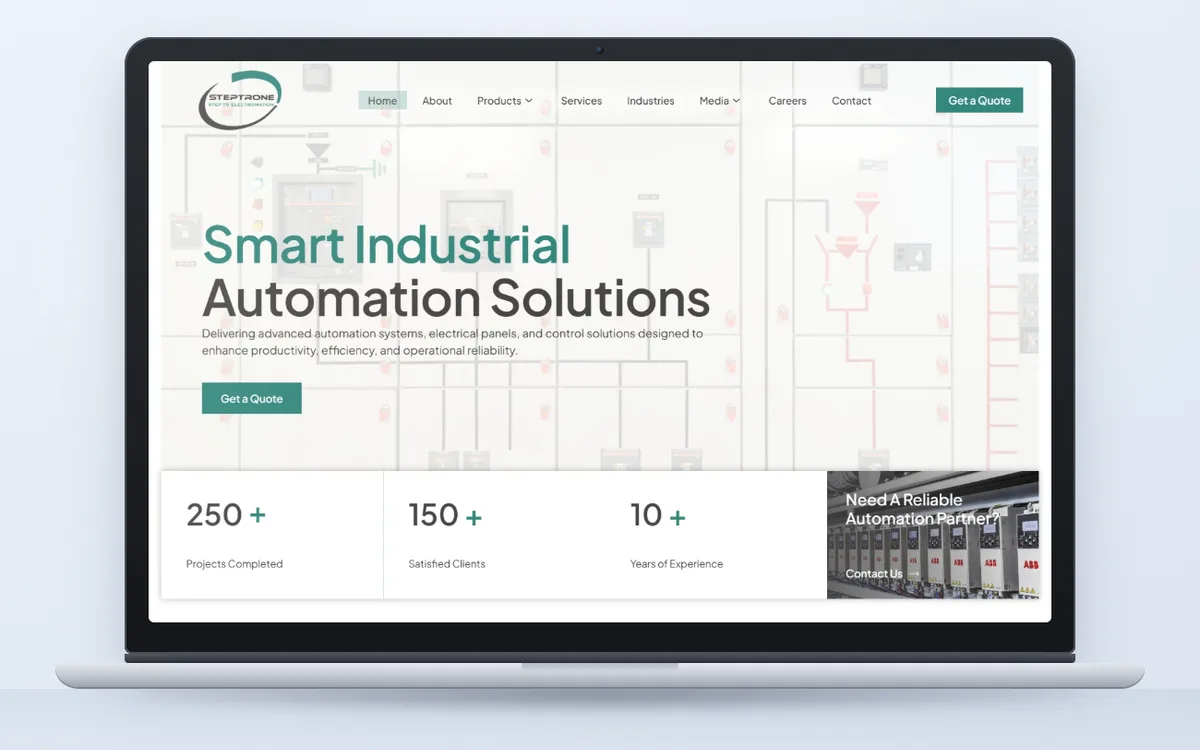Navigate to the Services page
The image size is (1200, 750).
click(581, 101)
